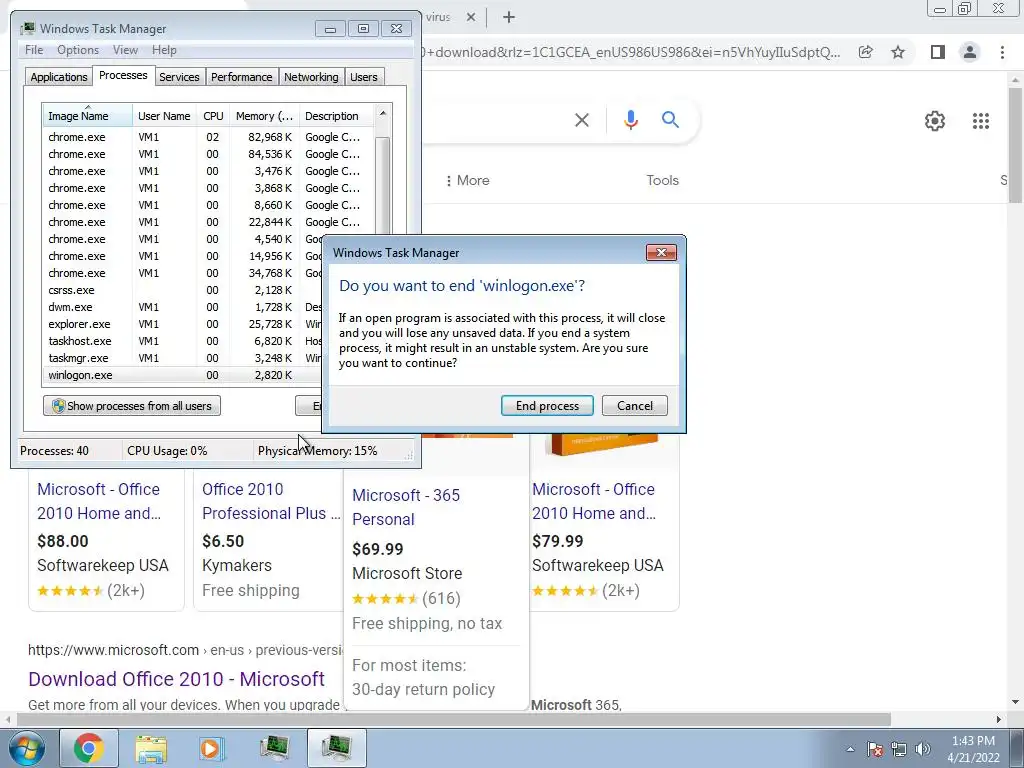Start voice search with microphone icon
The height and width of the screenshot is (768, 1024).
630,120
